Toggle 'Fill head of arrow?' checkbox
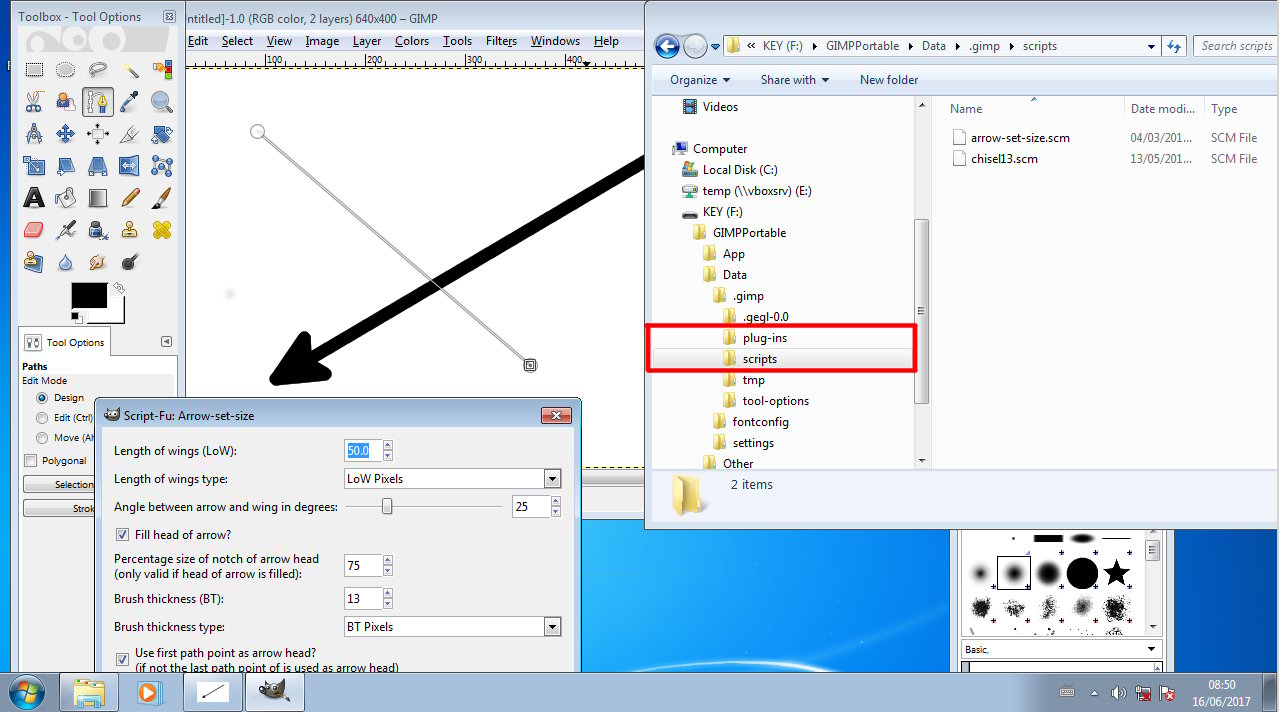The width and height of the screenshot is (1279, 712). (x=123, y=535)
